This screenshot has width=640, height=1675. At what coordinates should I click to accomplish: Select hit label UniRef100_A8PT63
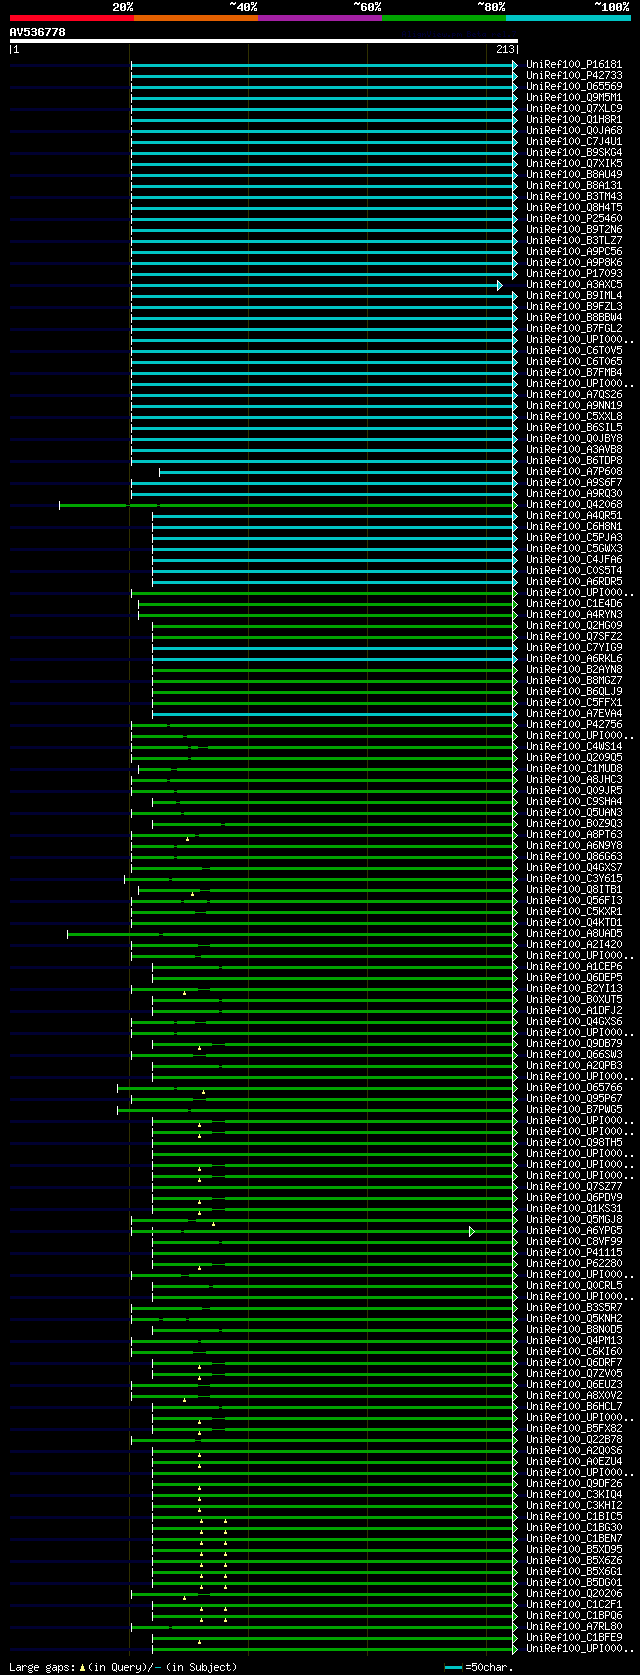(x=574, y=834)
